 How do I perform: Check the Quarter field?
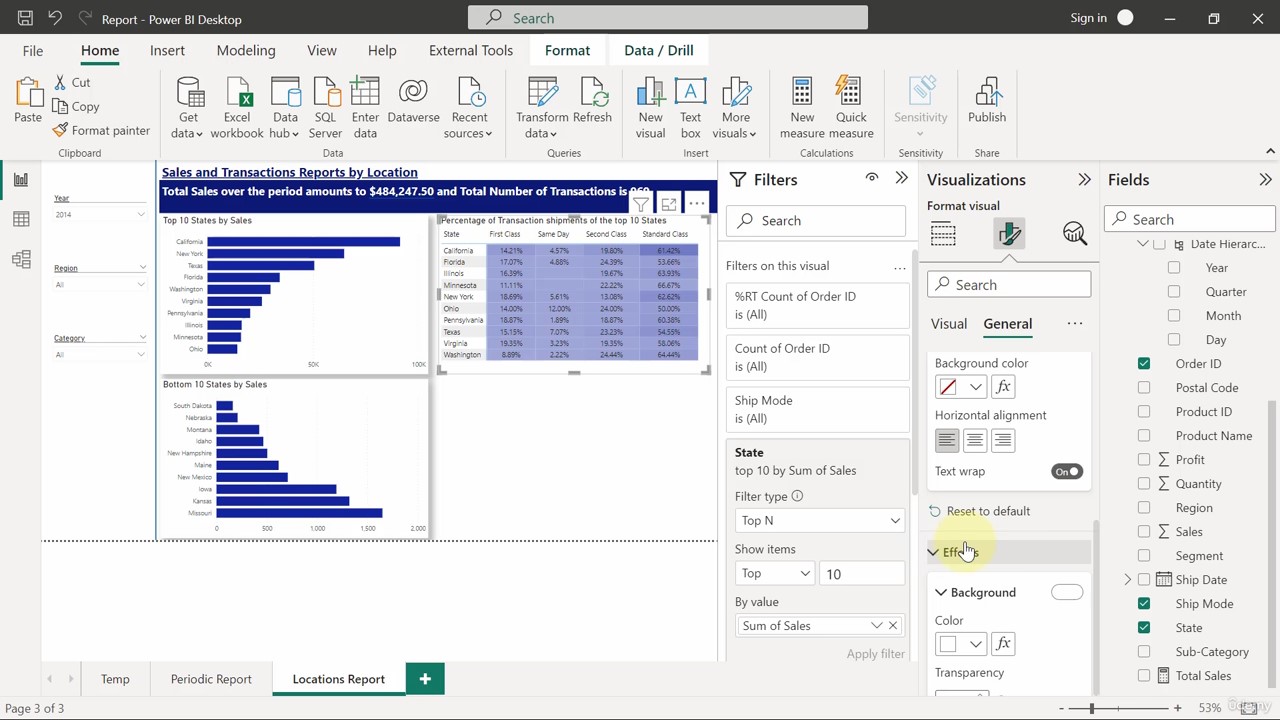click(1174, 292)
